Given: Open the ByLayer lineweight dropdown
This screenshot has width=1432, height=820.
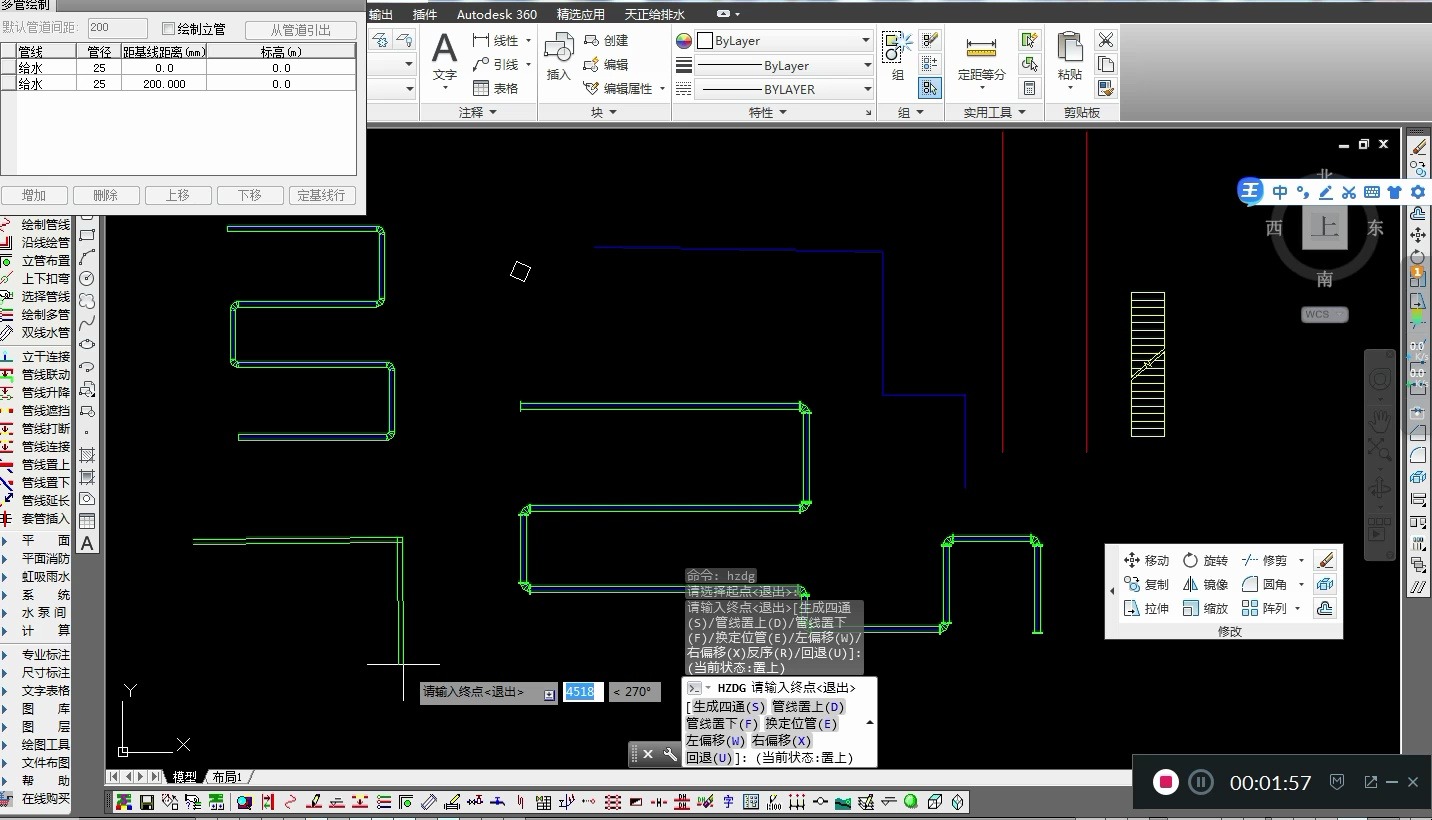Looking at the screenshot, I should (x=784, y=65).
